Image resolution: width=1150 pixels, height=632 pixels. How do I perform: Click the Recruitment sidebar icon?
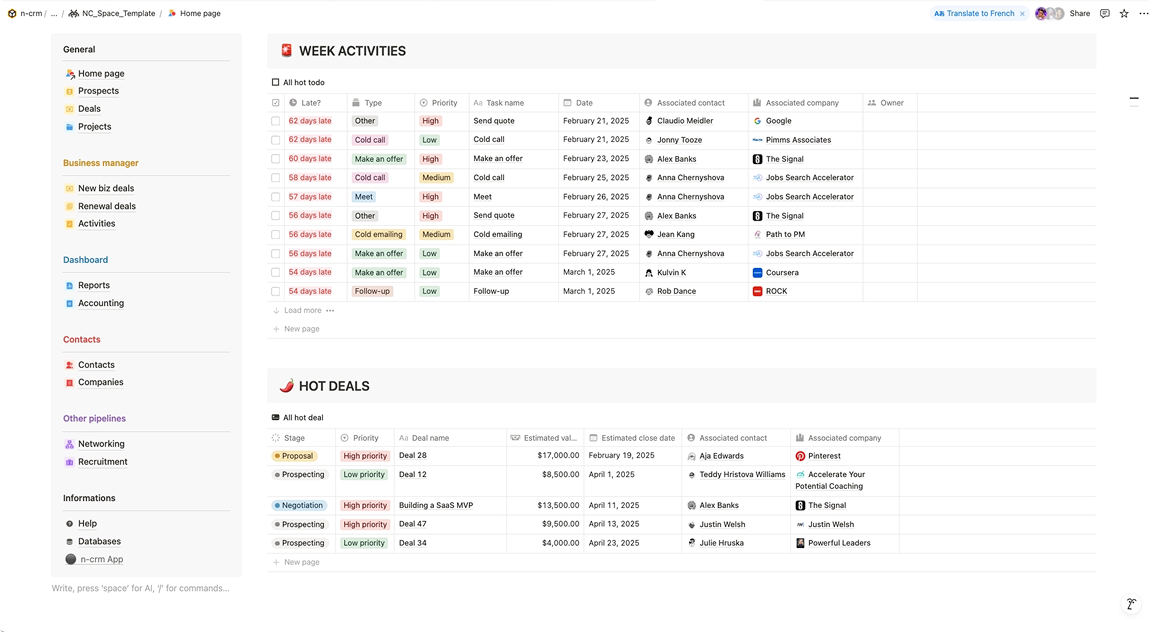70,462
